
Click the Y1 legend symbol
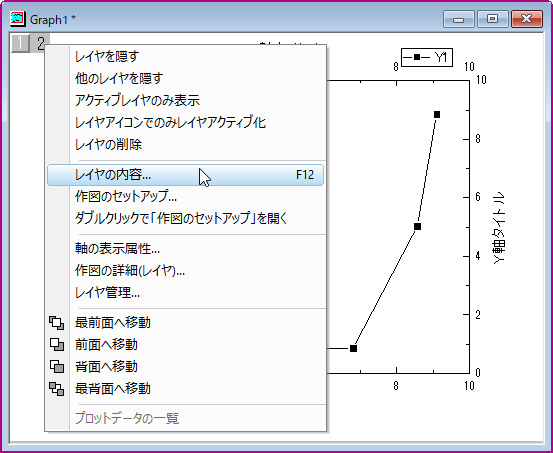417,57
